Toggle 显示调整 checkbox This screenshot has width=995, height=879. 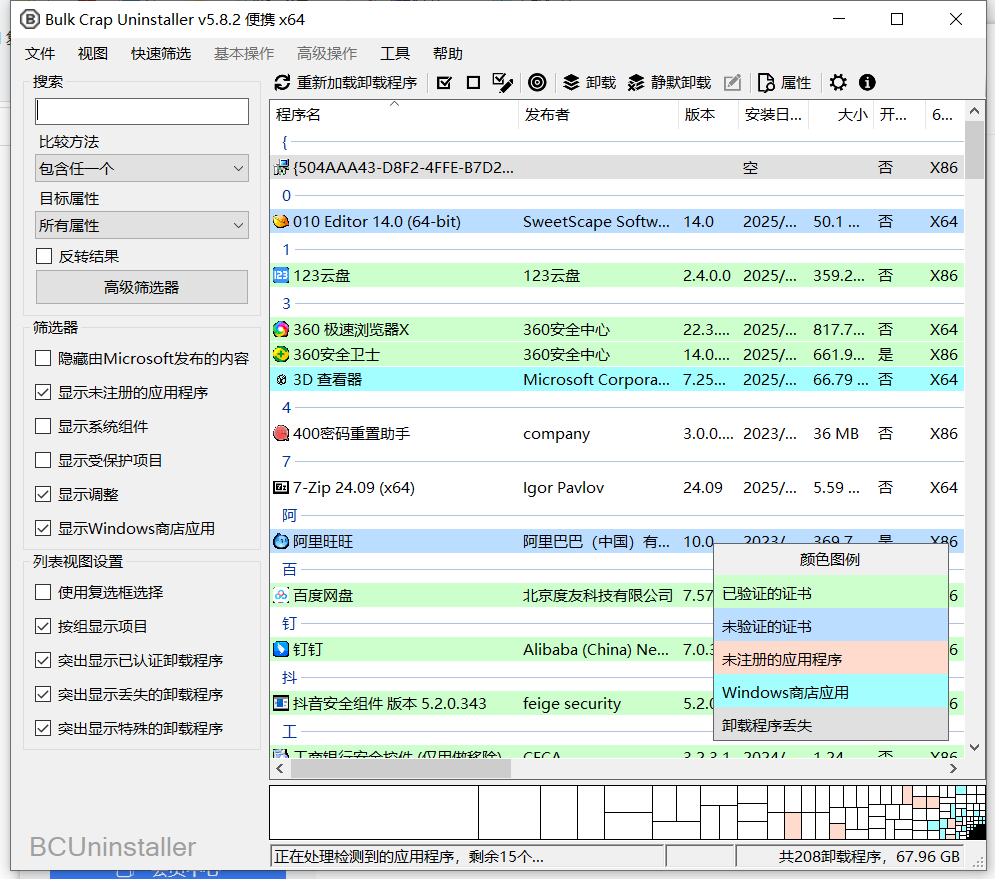(43, 494)
